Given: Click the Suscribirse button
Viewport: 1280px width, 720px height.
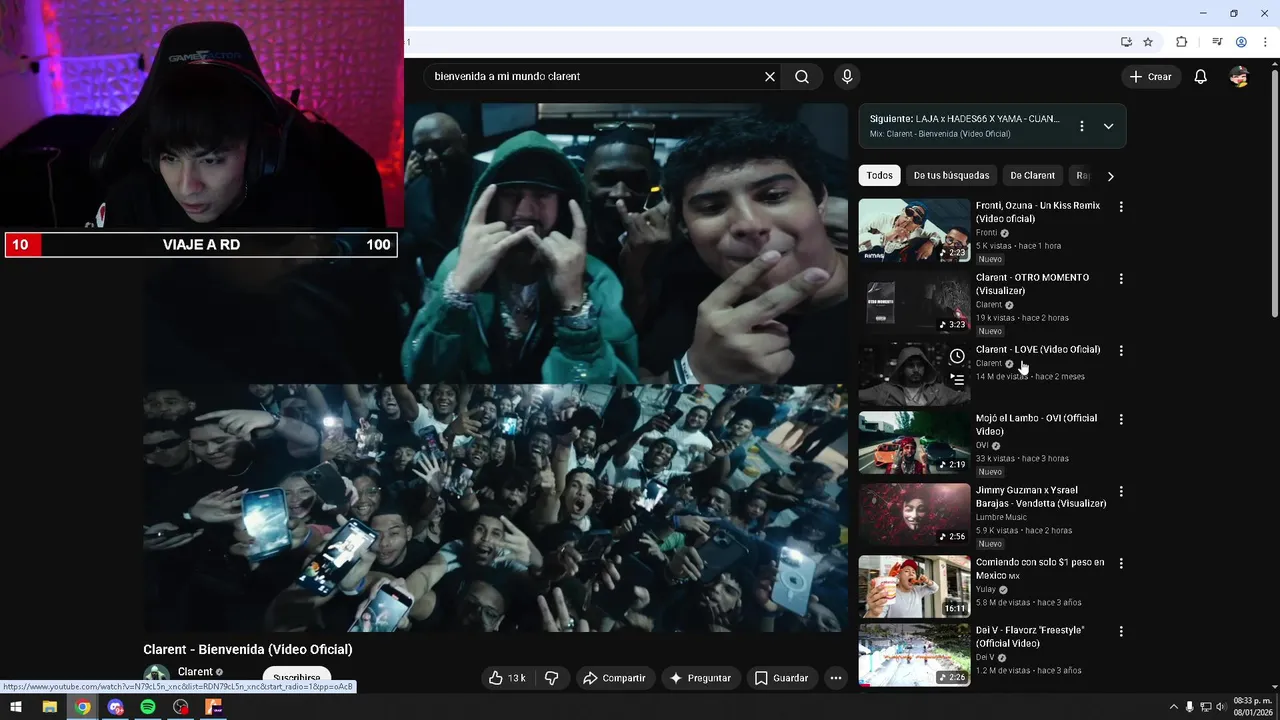Looking at the screenshot, I should click(x=297, y=678).
